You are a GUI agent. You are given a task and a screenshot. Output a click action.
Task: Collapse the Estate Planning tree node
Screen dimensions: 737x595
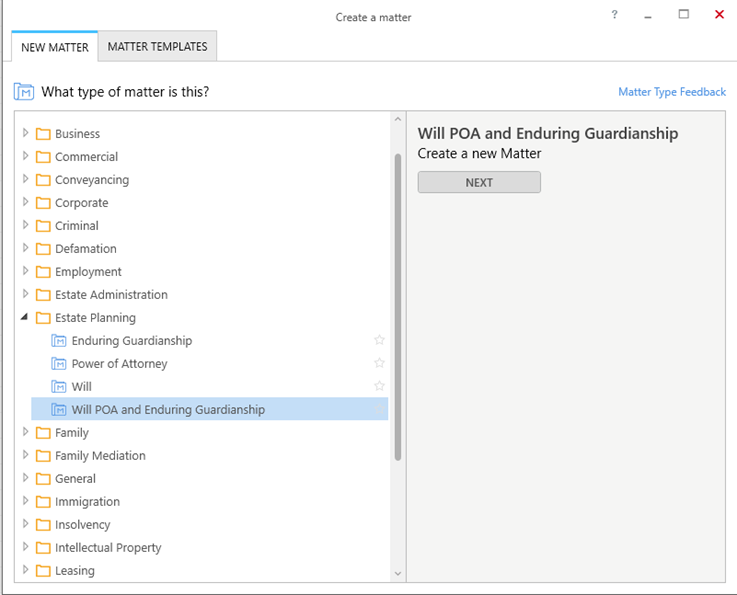pyautogui.click(x=25, y=317)
